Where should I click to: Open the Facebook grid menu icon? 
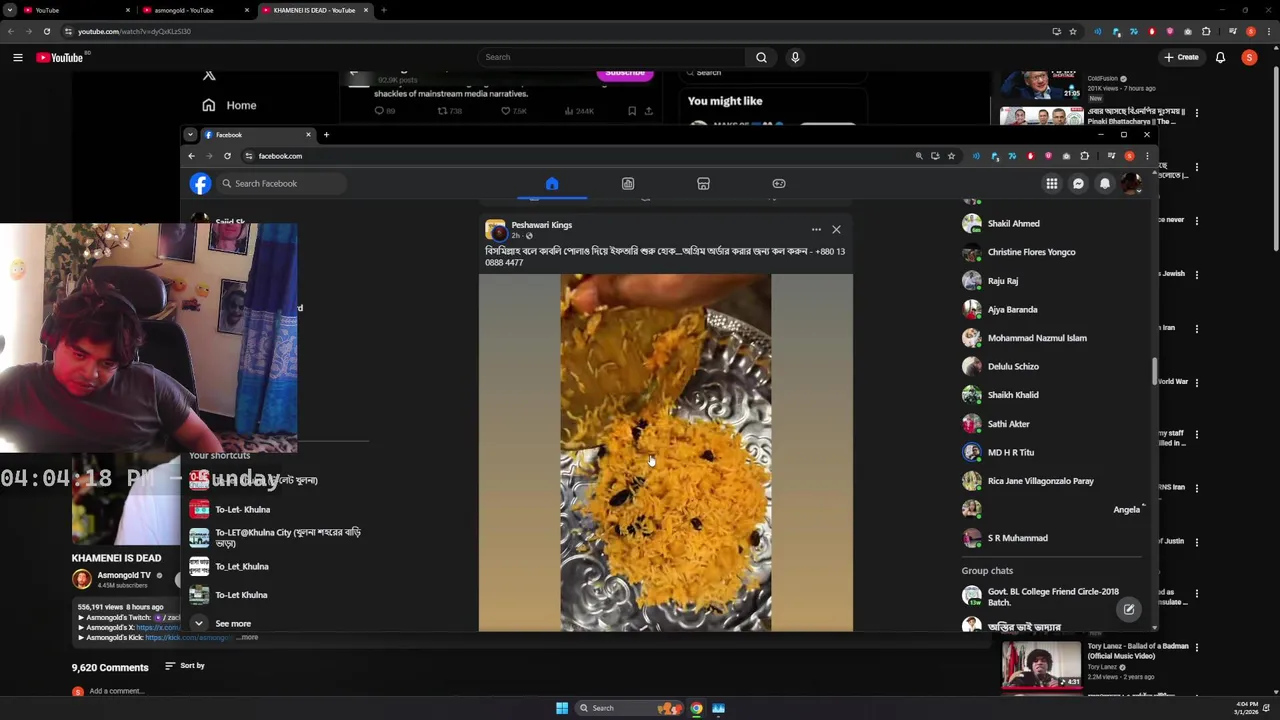point(1052,183)
